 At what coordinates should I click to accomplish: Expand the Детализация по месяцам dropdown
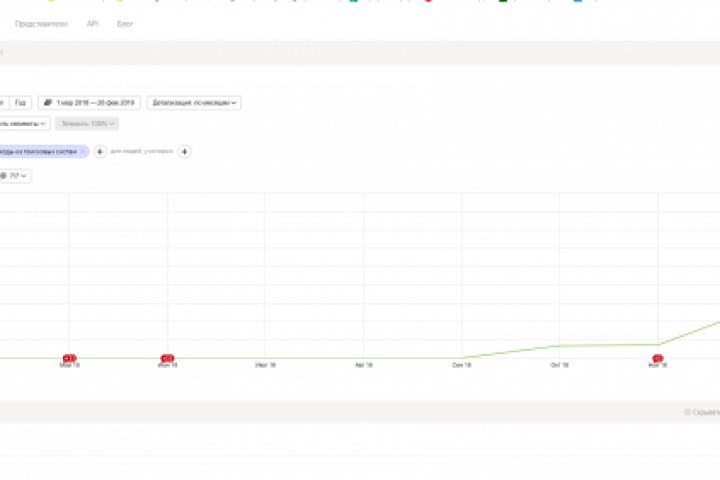pos(194,103)
